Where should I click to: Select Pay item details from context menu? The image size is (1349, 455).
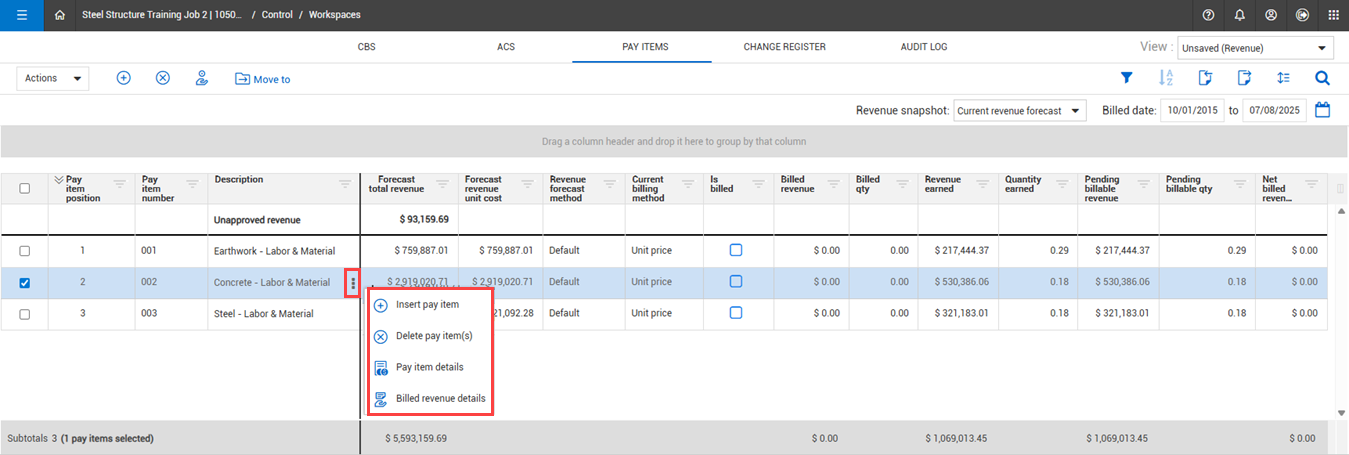click(429, 367)
